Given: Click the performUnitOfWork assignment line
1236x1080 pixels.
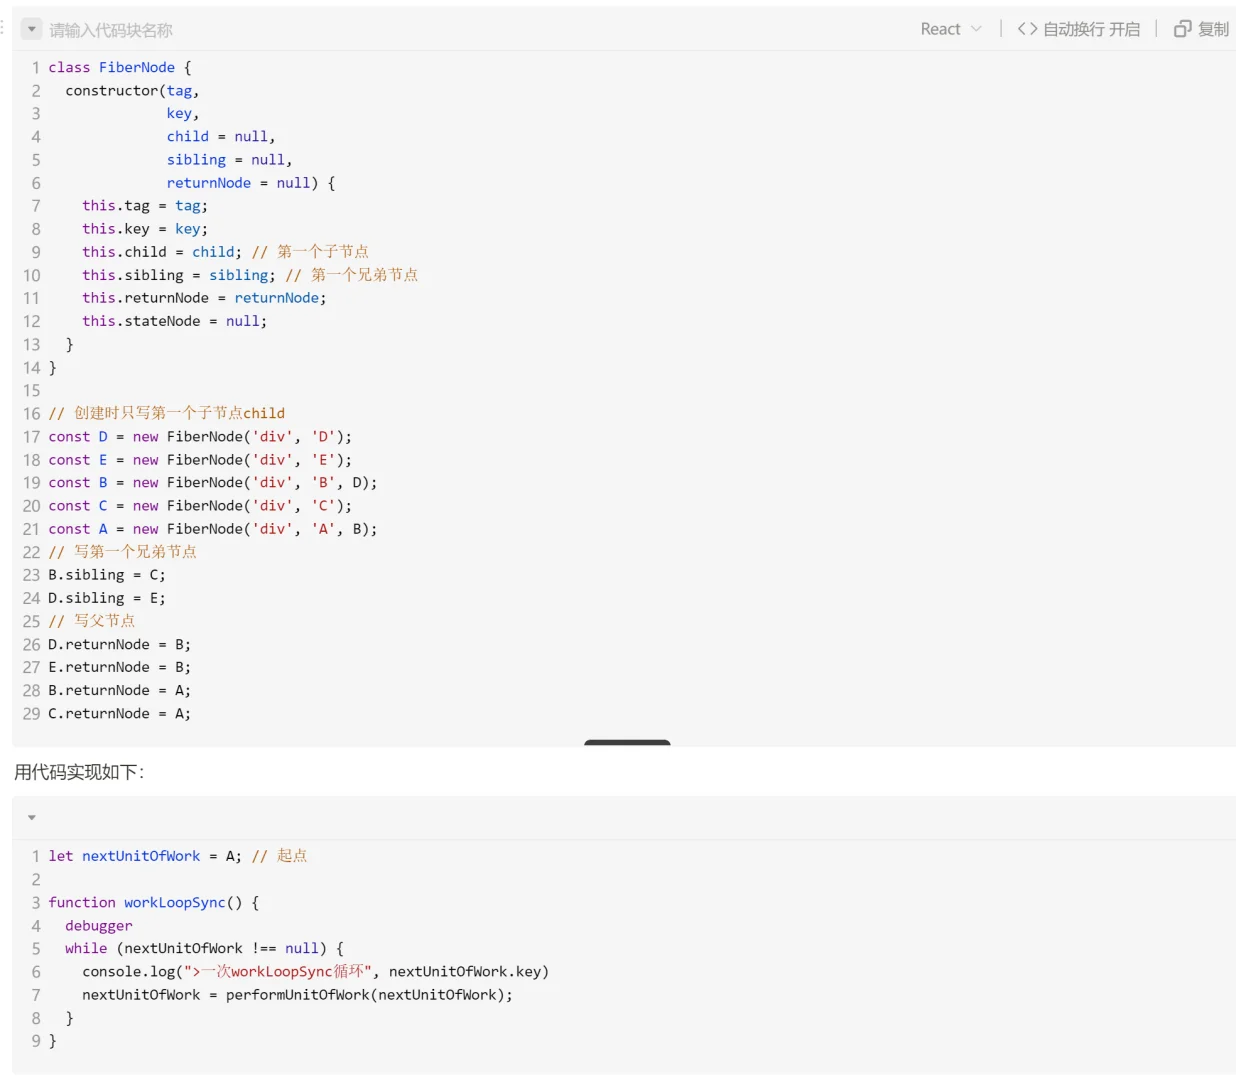Looking at the screenshot, I should pyautogui.click(x=297, y=995).
